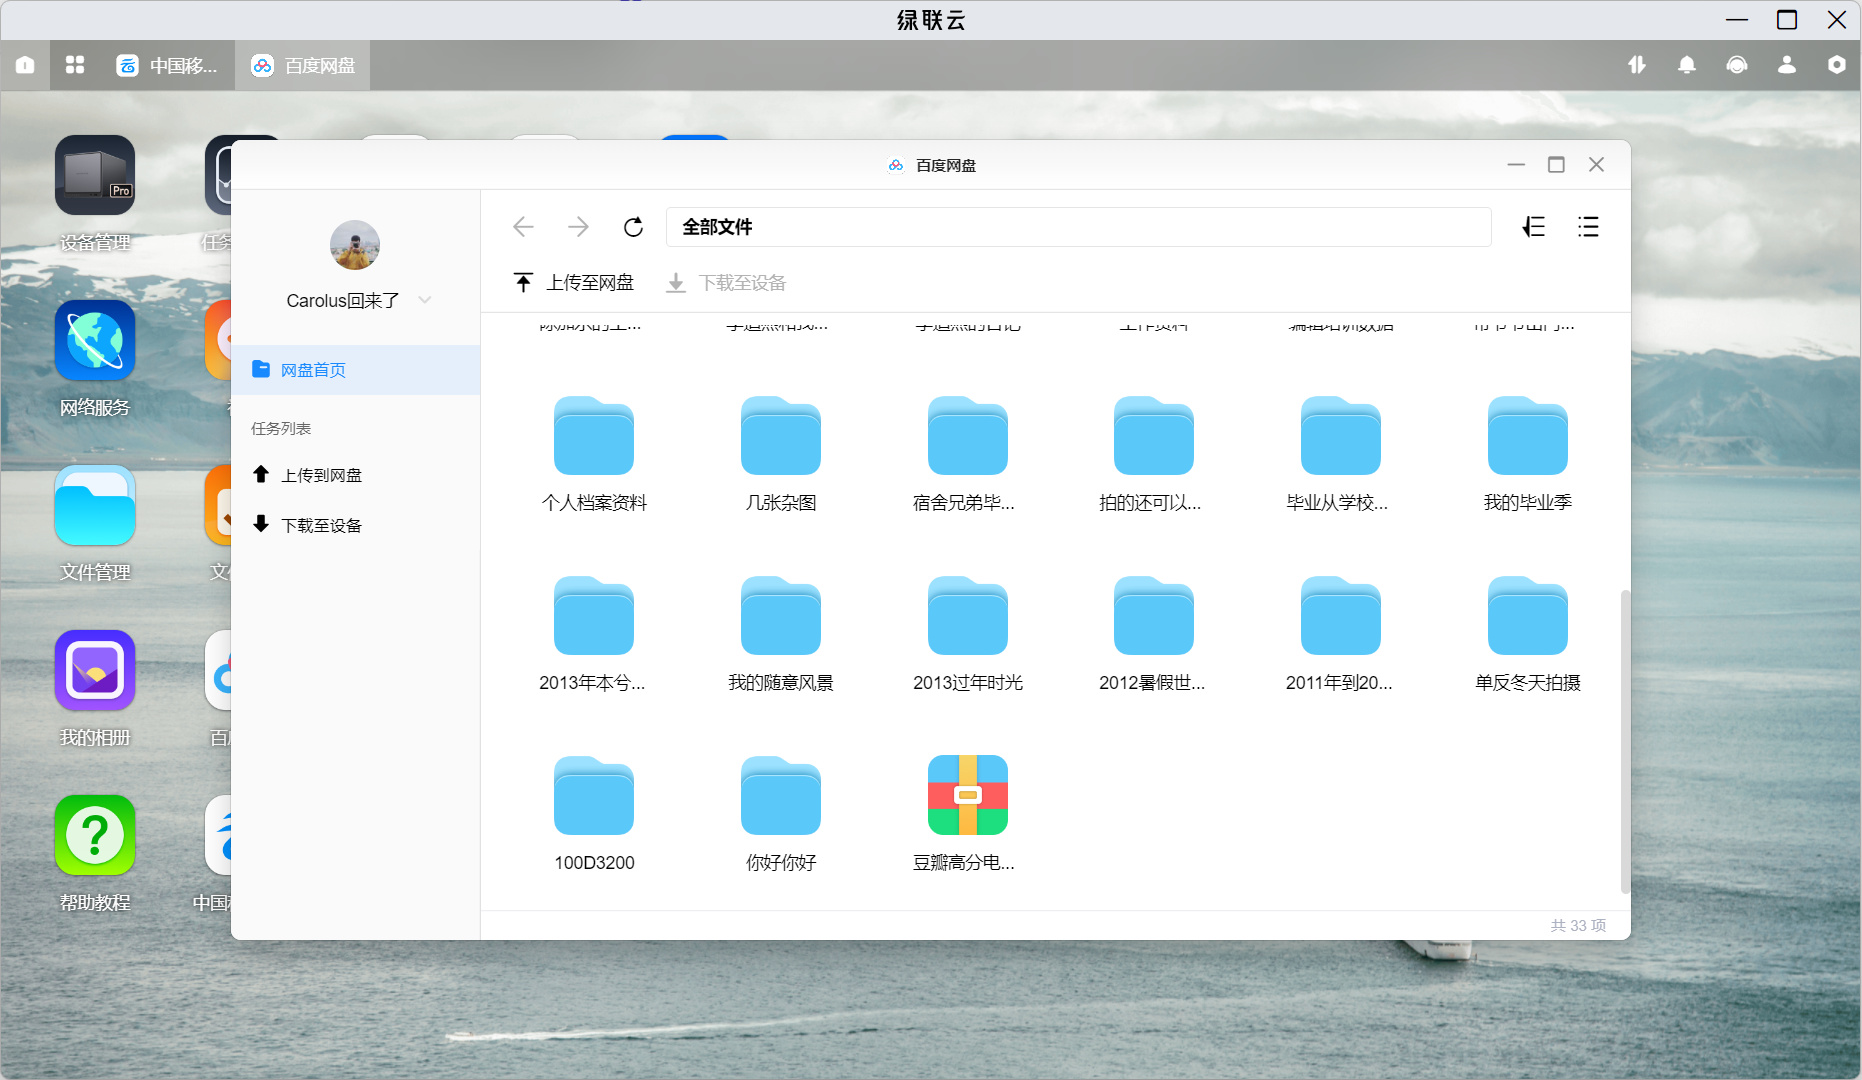1862x1080 pixels.
Task: Open user account menu in top bar
Action: point(1787,65)
